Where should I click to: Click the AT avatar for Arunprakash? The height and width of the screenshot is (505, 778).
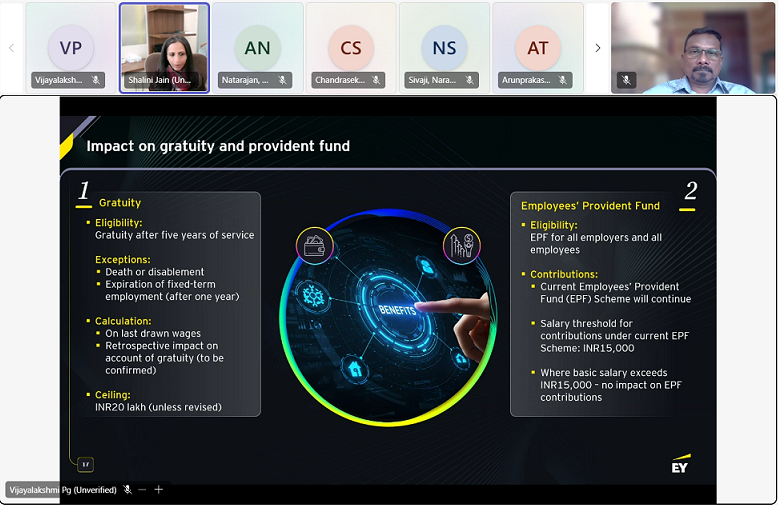538,48
